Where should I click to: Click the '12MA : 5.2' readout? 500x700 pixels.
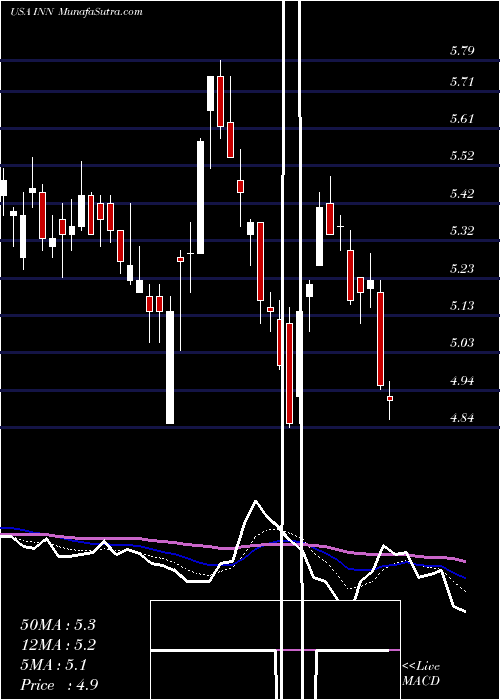pos(58,645)
